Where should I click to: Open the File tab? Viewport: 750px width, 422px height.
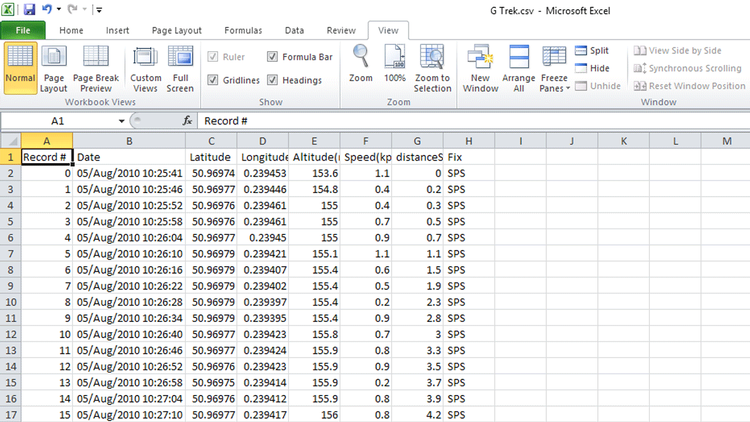tap(23, 31)
